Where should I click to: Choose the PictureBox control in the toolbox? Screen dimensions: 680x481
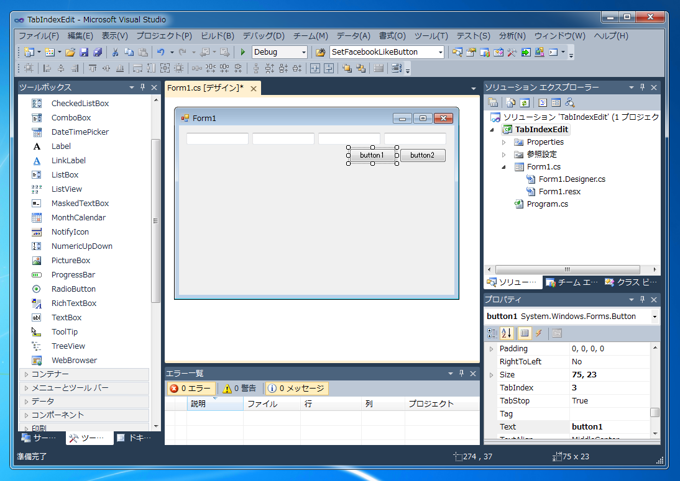click(x=70, y=260)
